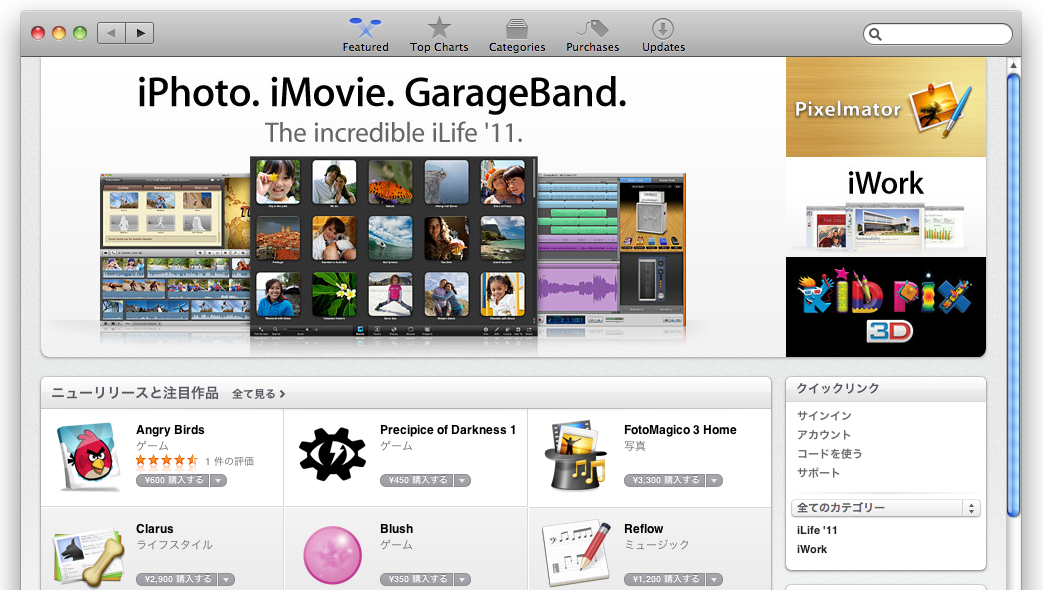Expand the Clarus buy options arrow
1043x590 pixels.
coord(226,579)
